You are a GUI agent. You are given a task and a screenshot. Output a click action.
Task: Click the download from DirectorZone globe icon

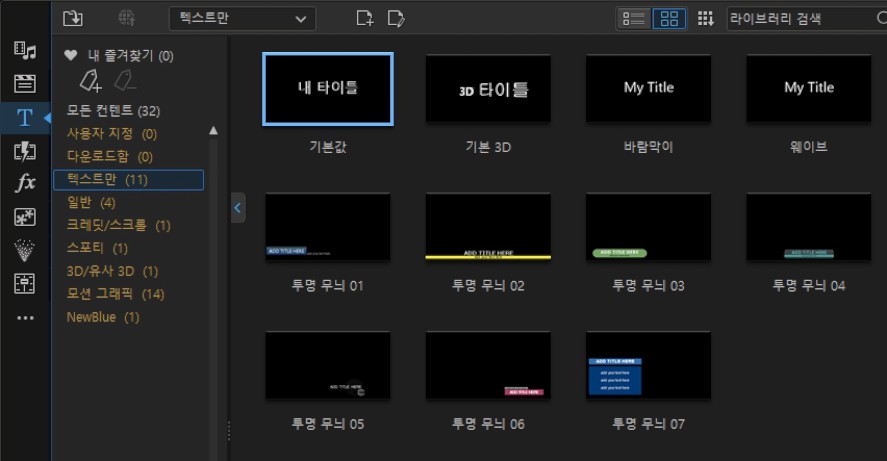127,19
